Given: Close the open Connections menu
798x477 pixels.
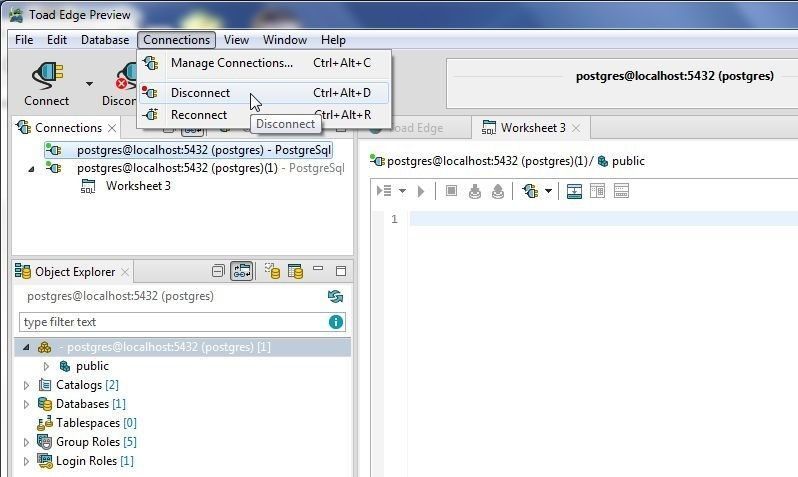Looking at the screenshot, I should (176, 40).
